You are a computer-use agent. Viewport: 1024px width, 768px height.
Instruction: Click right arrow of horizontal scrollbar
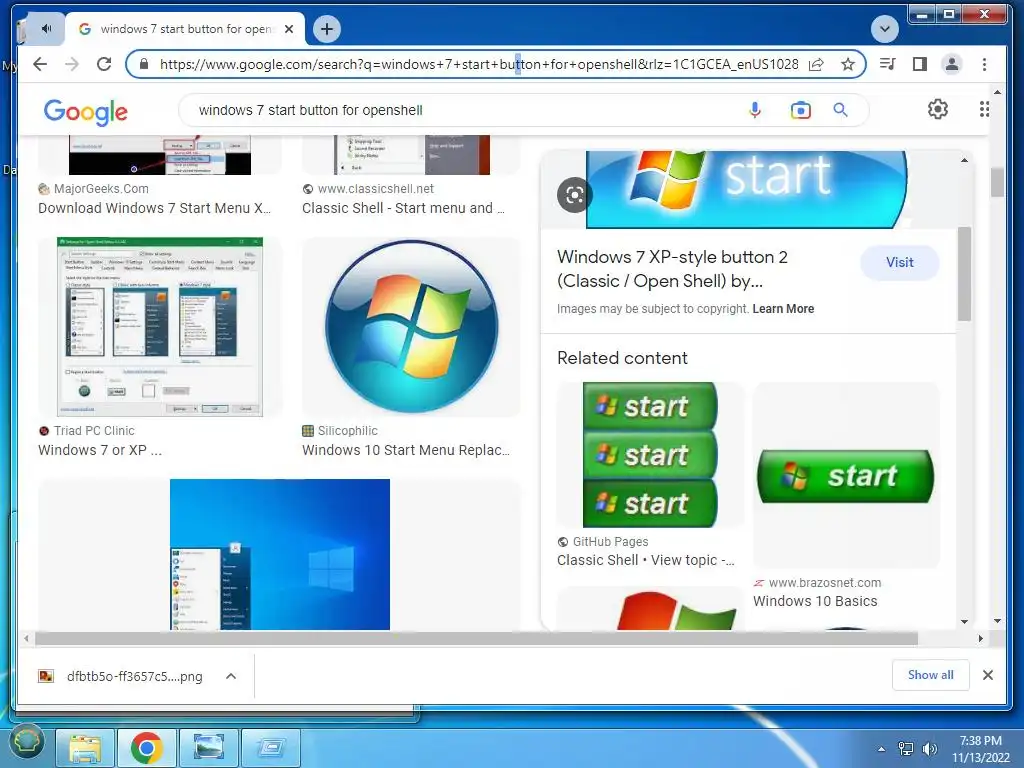tap(980, 639)
